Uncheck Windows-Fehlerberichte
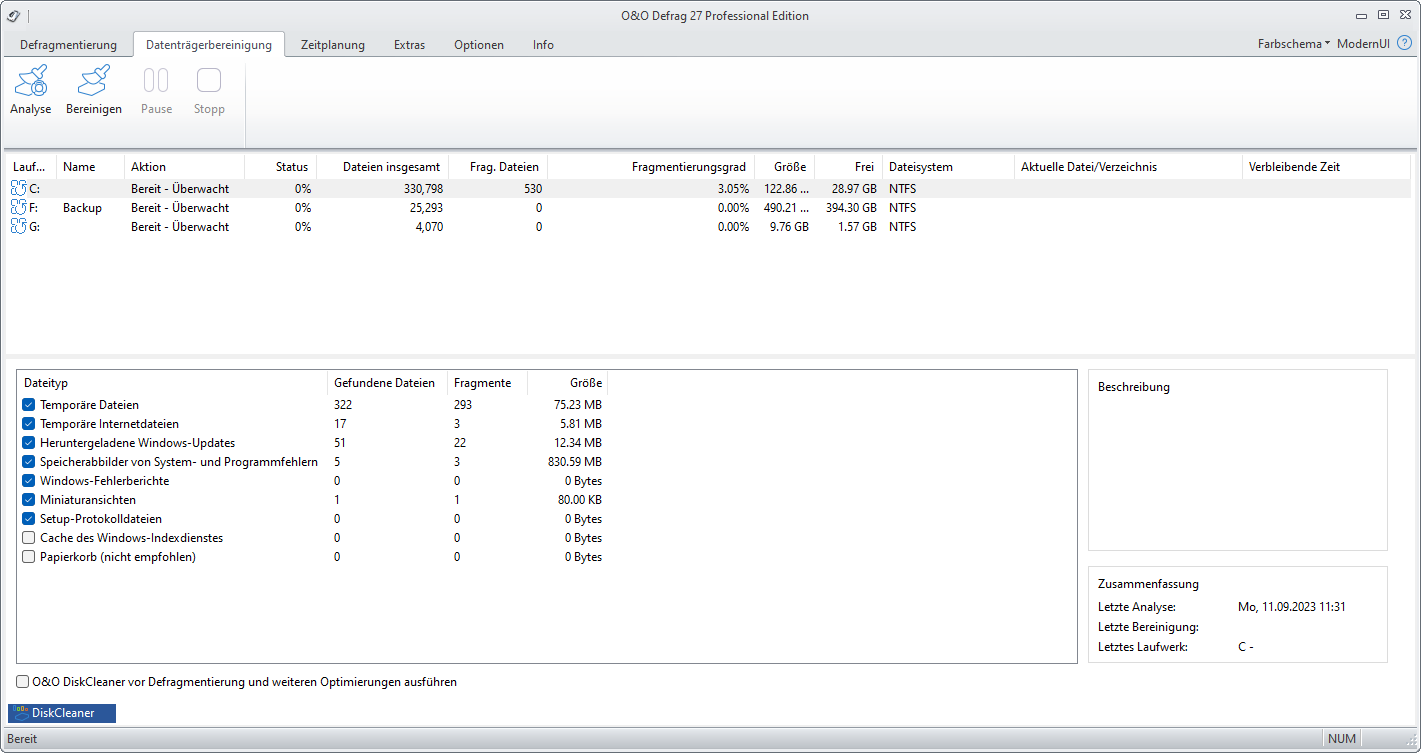 [x=29, y=481]
